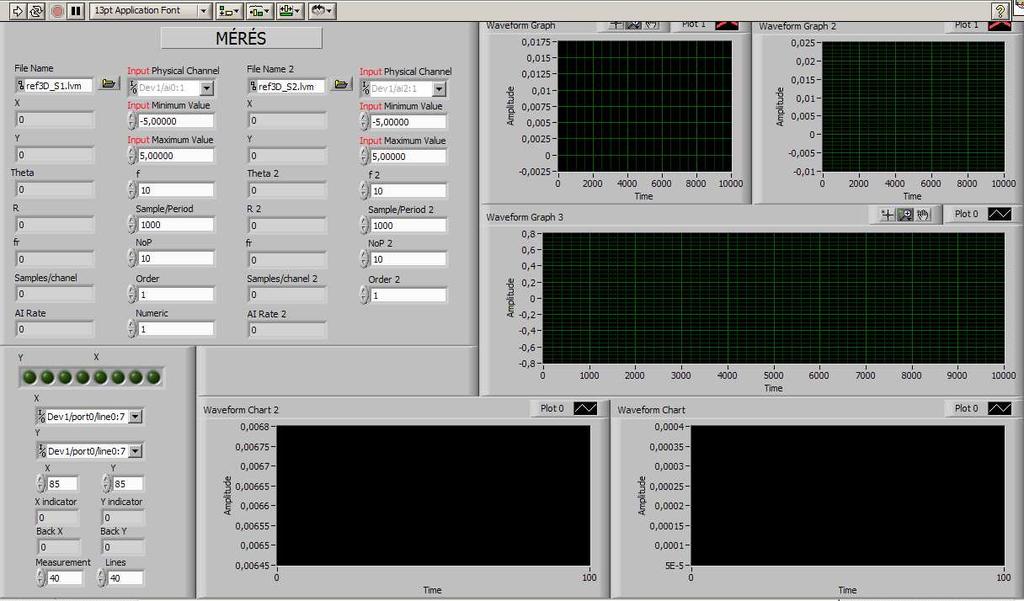Select the cursor movement tool on Waveform Graph 3
Viewport: 1024px width, 601px height.
click(887, 214)
